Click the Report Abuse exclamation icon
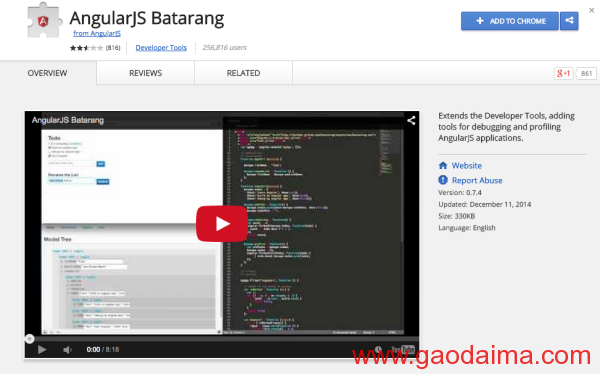 [x=443, y=180]
